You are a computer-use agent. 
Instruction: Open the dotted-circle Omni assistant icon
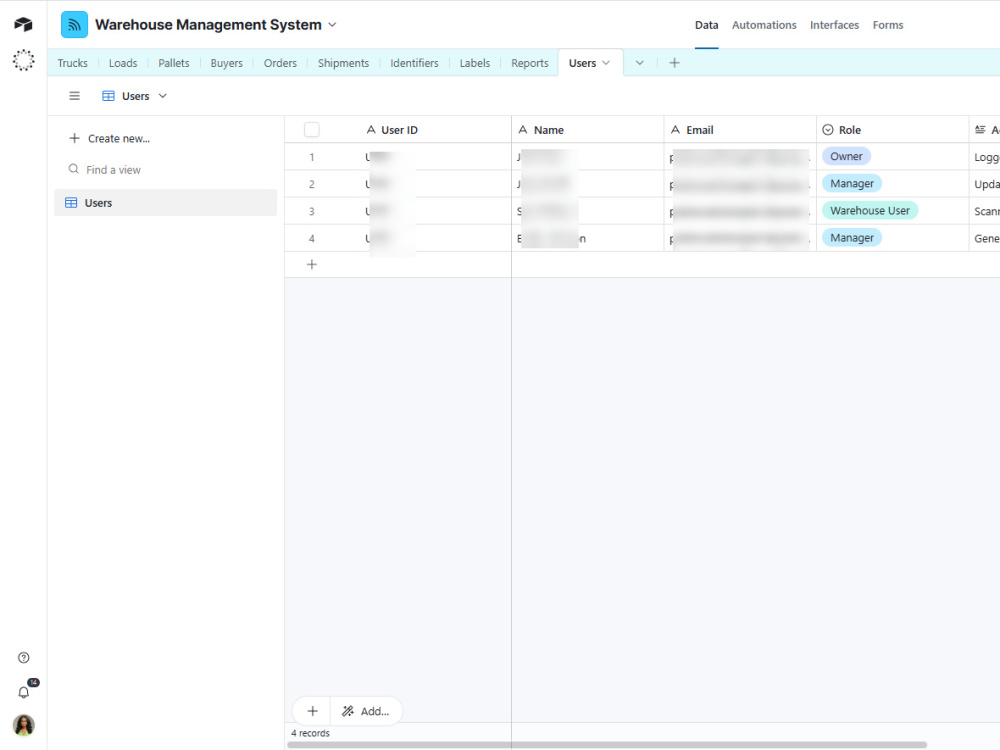(24, 60)
